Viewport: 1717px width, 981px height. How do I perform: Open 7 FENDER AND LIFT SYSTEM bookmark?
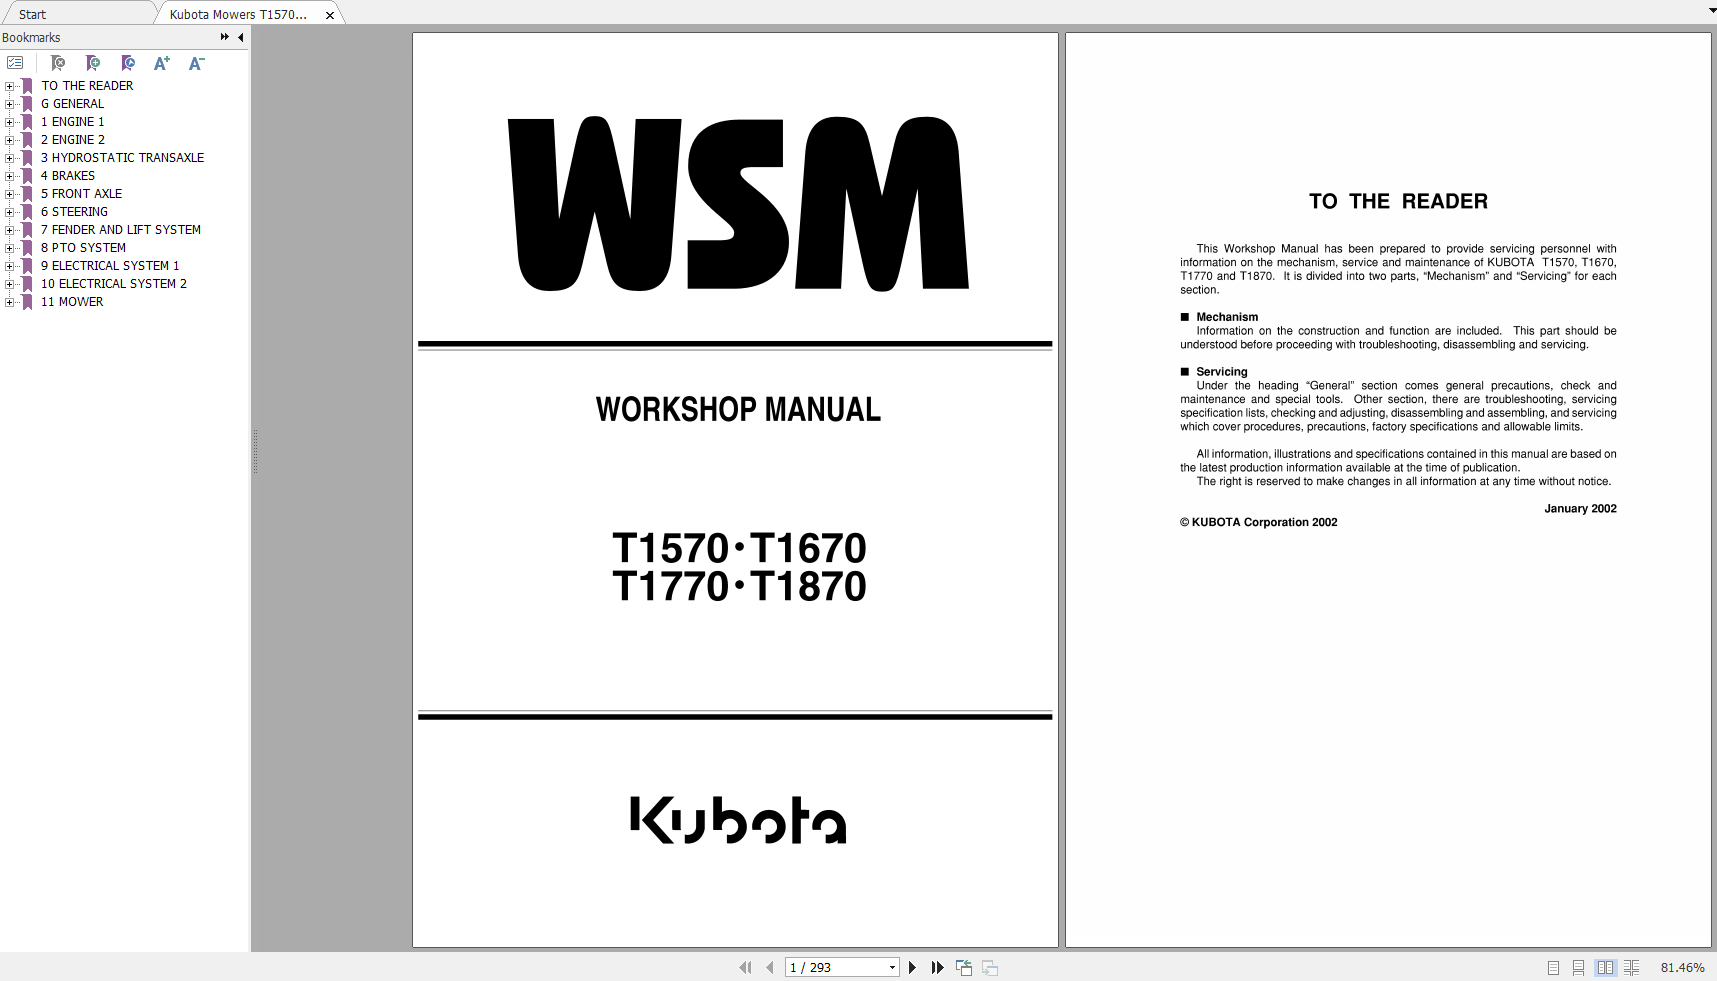[121, 230]
